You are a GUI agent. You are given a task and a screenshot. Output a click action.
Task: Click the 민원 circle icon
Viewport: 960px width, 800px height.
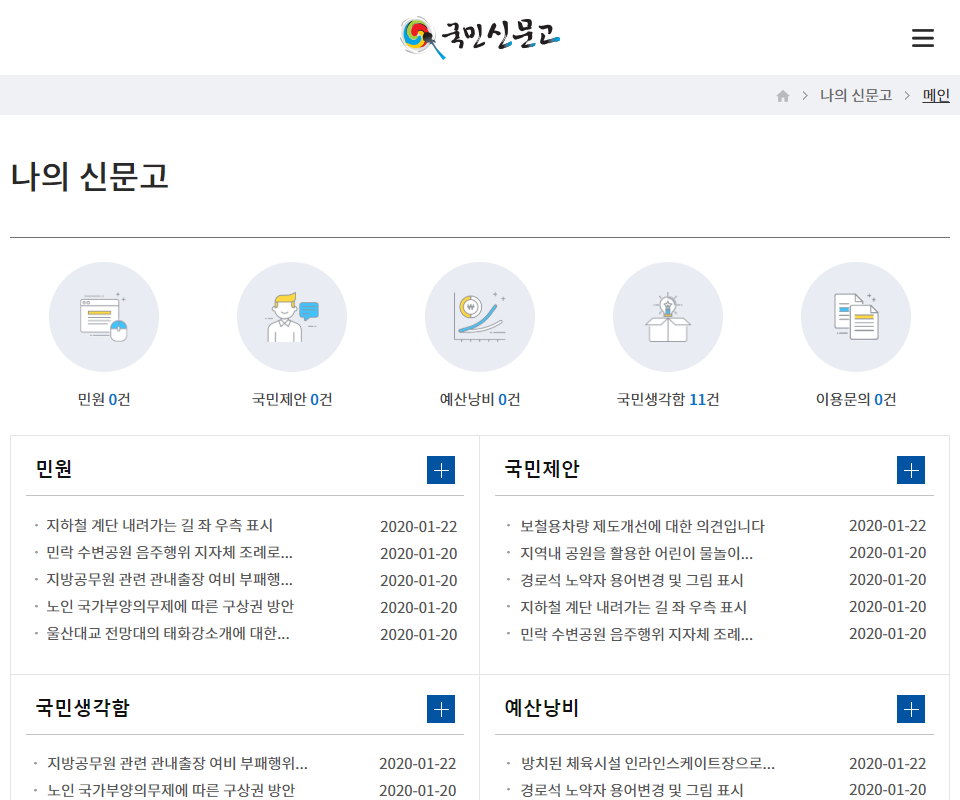point(104,317)
